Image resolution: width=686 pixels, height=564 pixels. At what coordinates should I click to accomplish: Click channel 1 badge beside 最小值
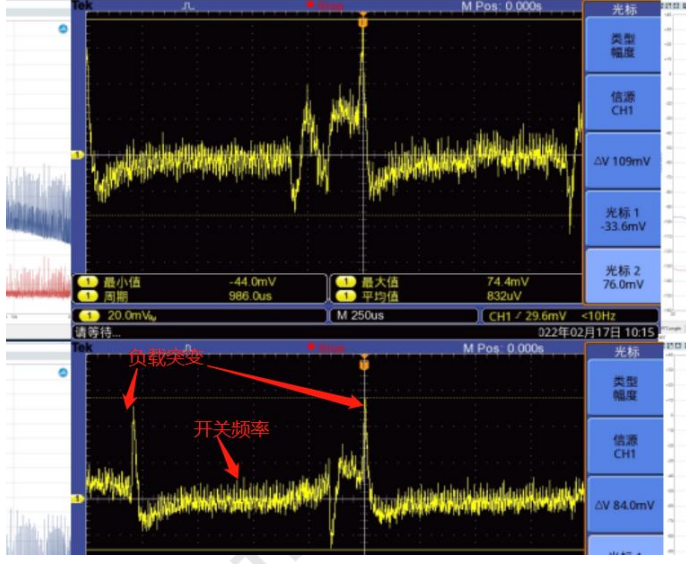[88, 282]
